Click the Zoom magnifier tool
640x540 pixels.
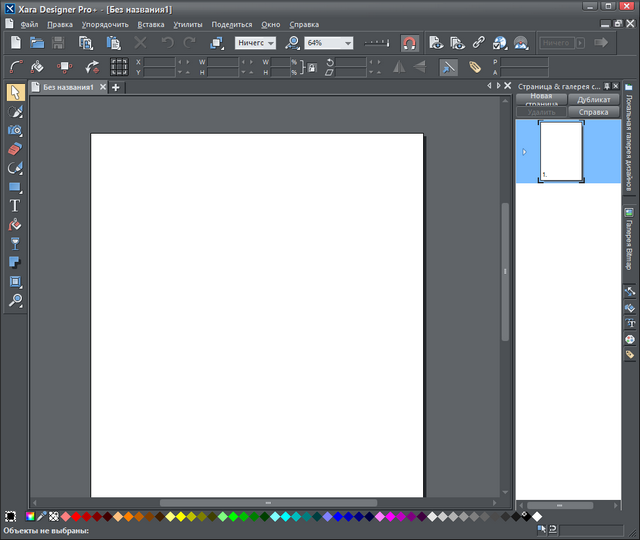[x=15, y=301]
